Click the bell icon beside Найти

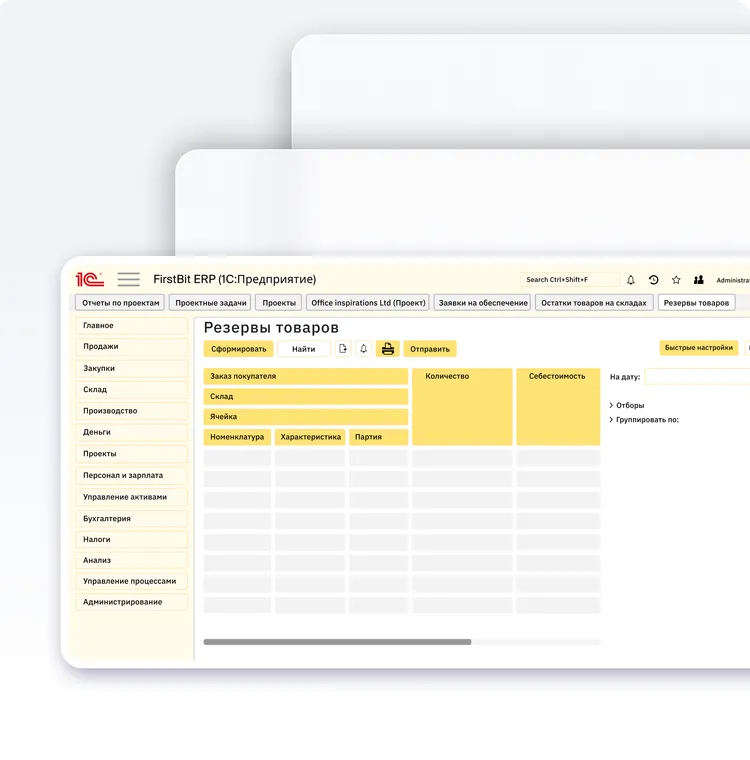tap(364, 349)
